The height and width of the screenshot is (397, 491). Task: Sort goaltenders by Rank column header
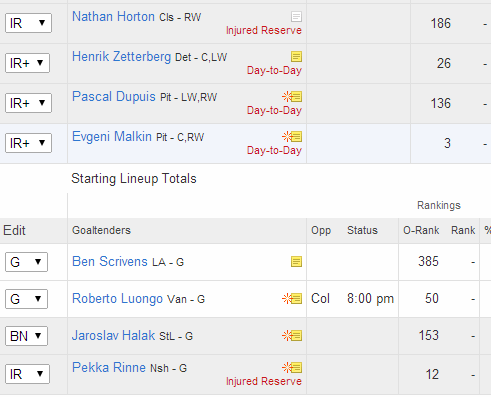click(463, 230)
